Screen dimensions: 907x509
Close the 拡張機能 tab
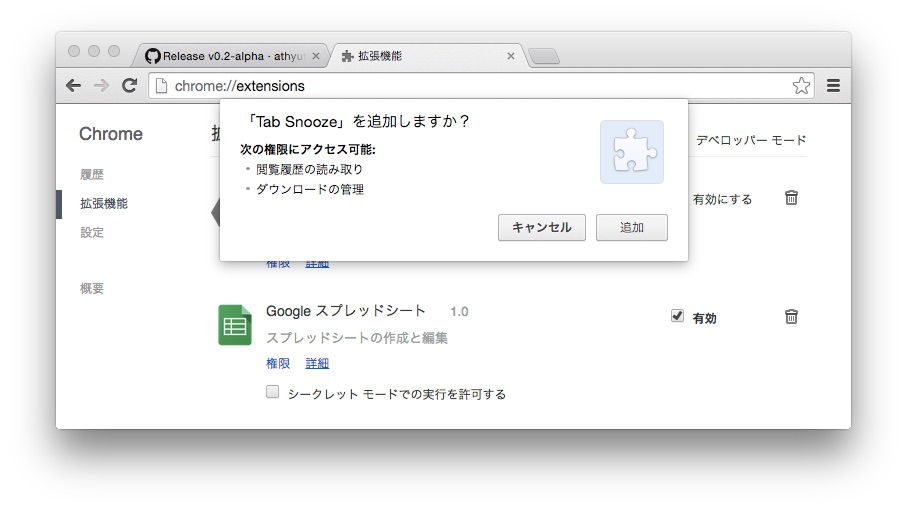(x=511, y=56)
